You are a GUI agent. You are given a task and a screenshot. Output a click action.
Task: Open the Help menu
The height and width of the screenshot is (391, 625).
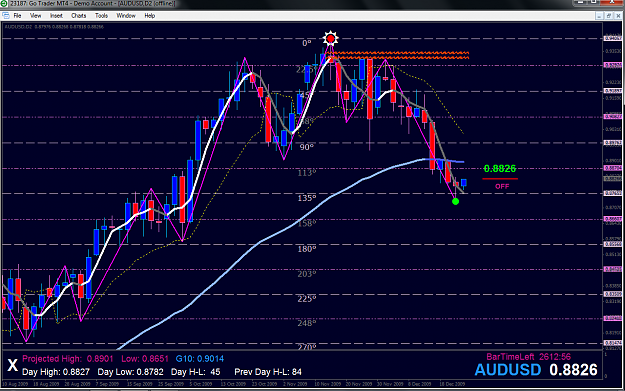click(149, 16)
